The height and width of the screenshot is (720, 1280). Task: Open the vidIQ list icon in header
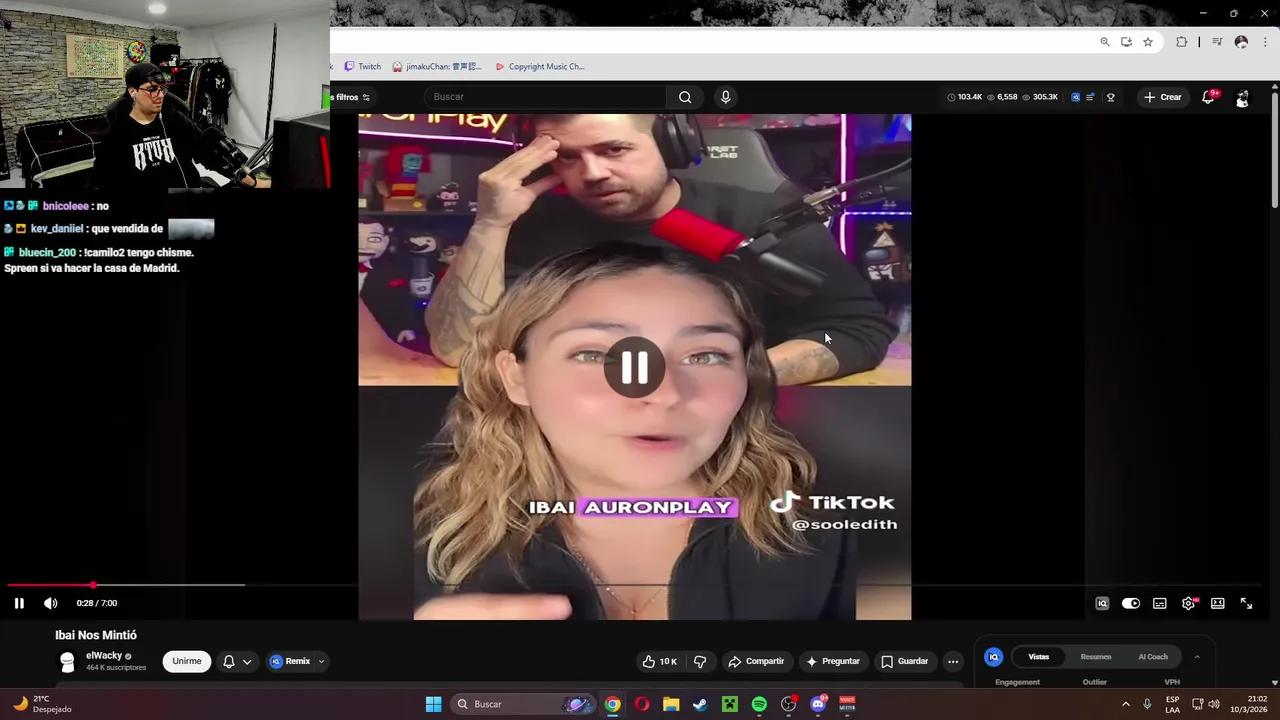pyautogui.click(x=1091, y=97)
